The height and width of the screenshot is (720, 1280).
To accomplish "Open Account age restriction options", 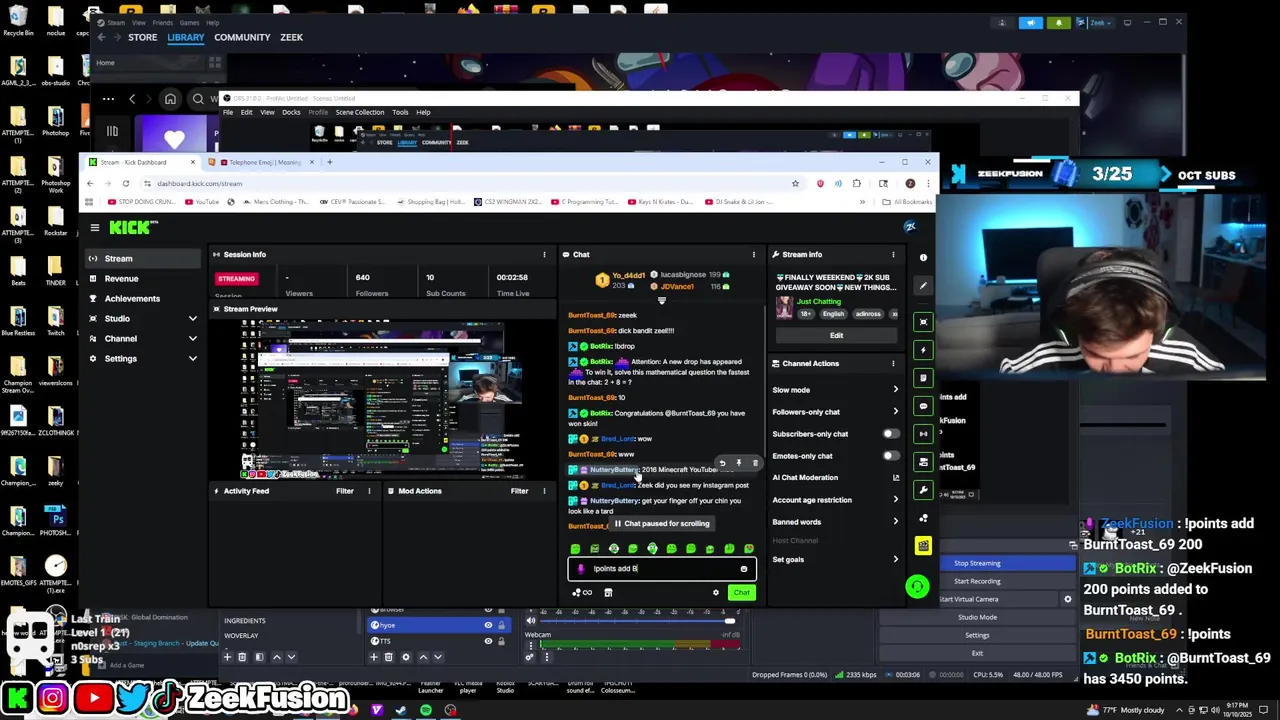I will click(835, 499).
